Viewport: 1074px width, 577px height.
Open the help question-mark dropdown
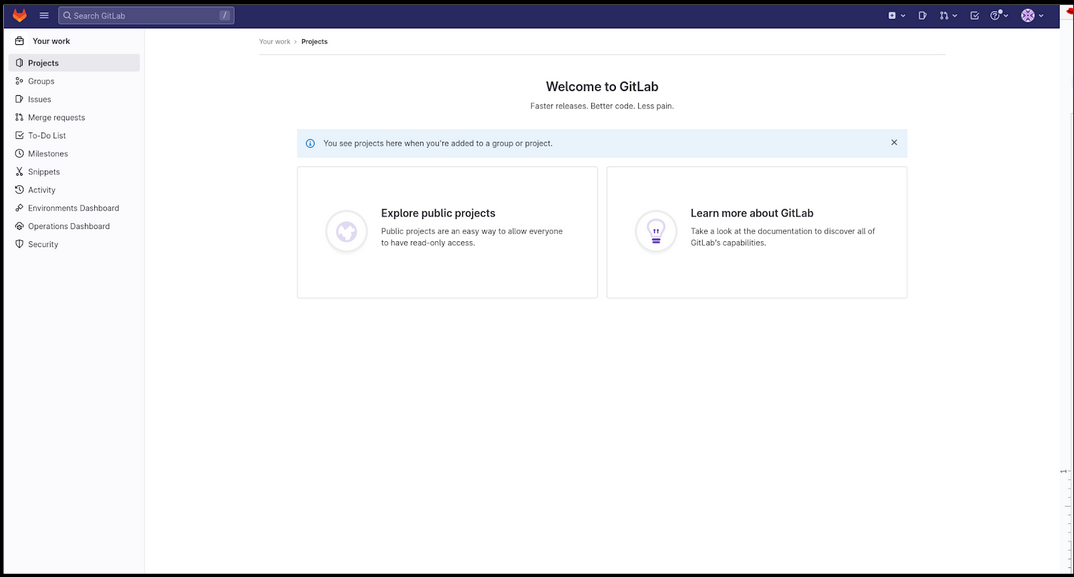pyautogui.click(x=999, y=15)
